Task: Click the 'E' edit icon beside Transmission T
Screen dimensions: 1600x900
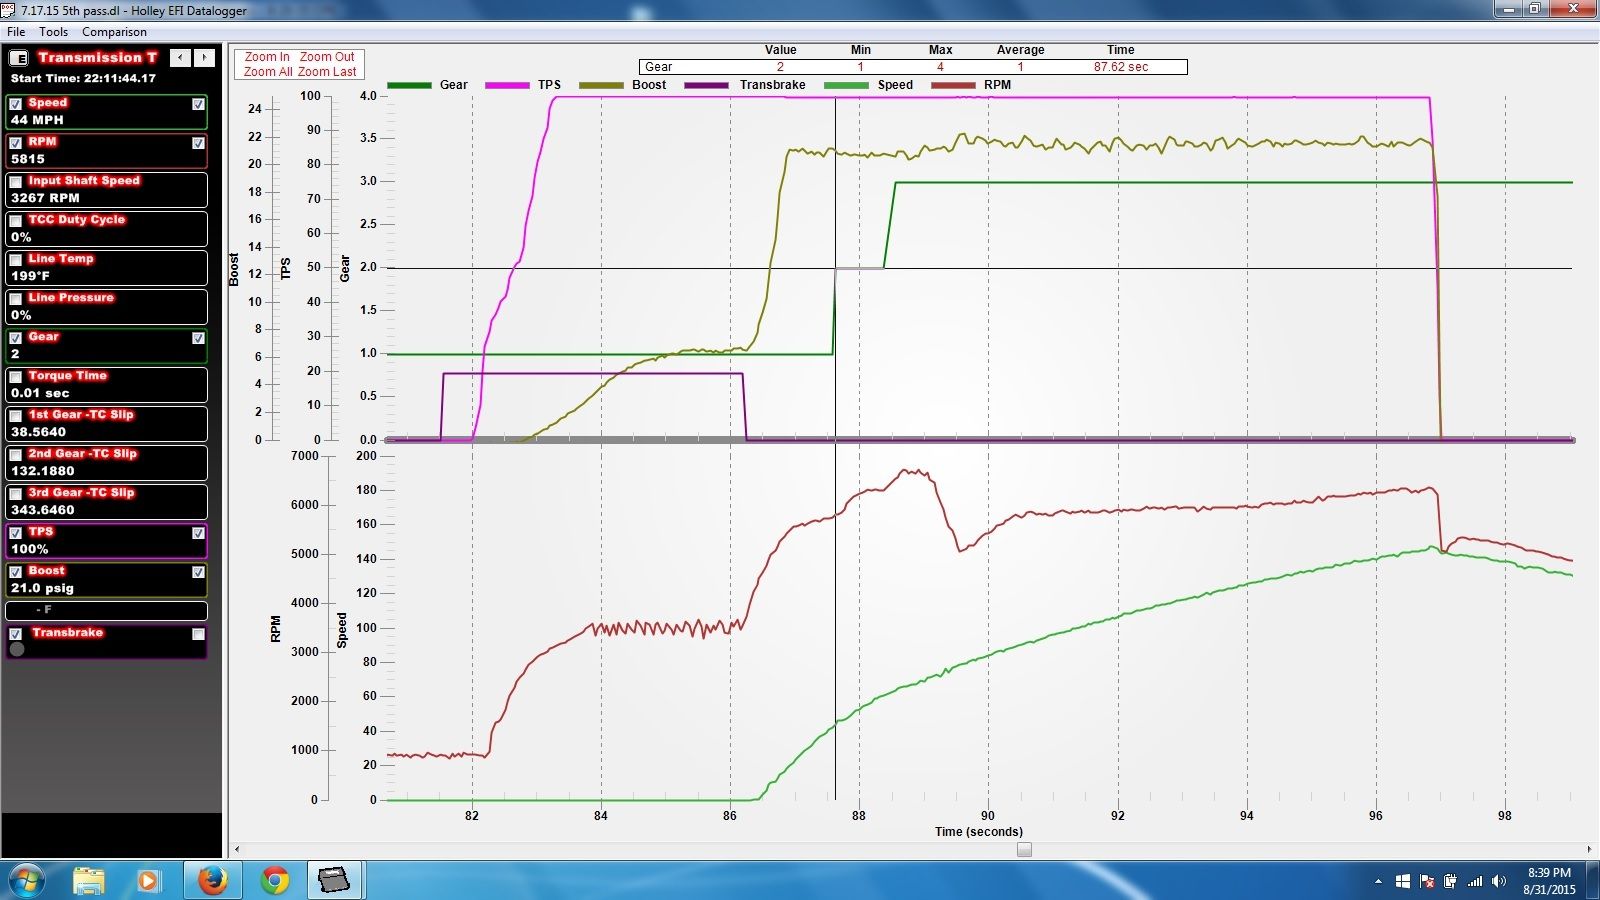Action: 18,58
